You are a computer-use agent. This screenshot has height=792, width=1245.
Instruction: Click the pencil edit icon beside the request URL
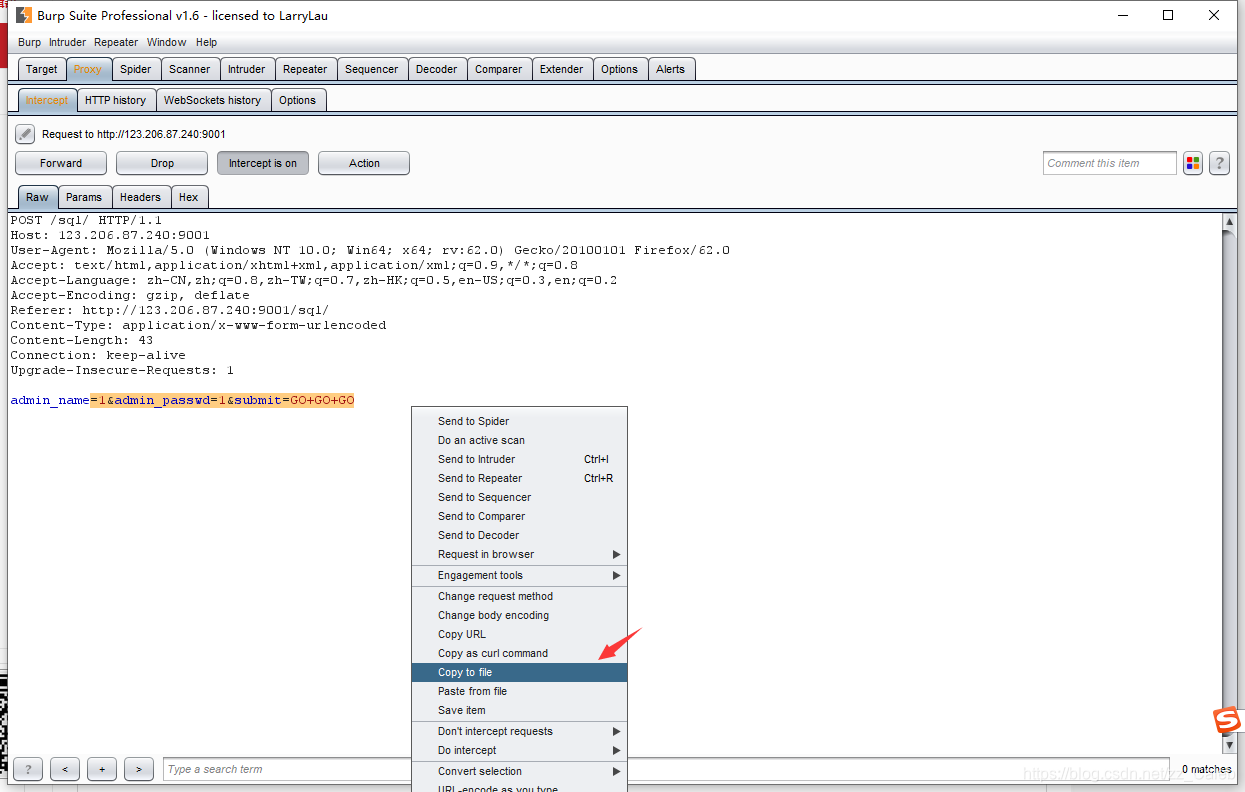(25, 134)
